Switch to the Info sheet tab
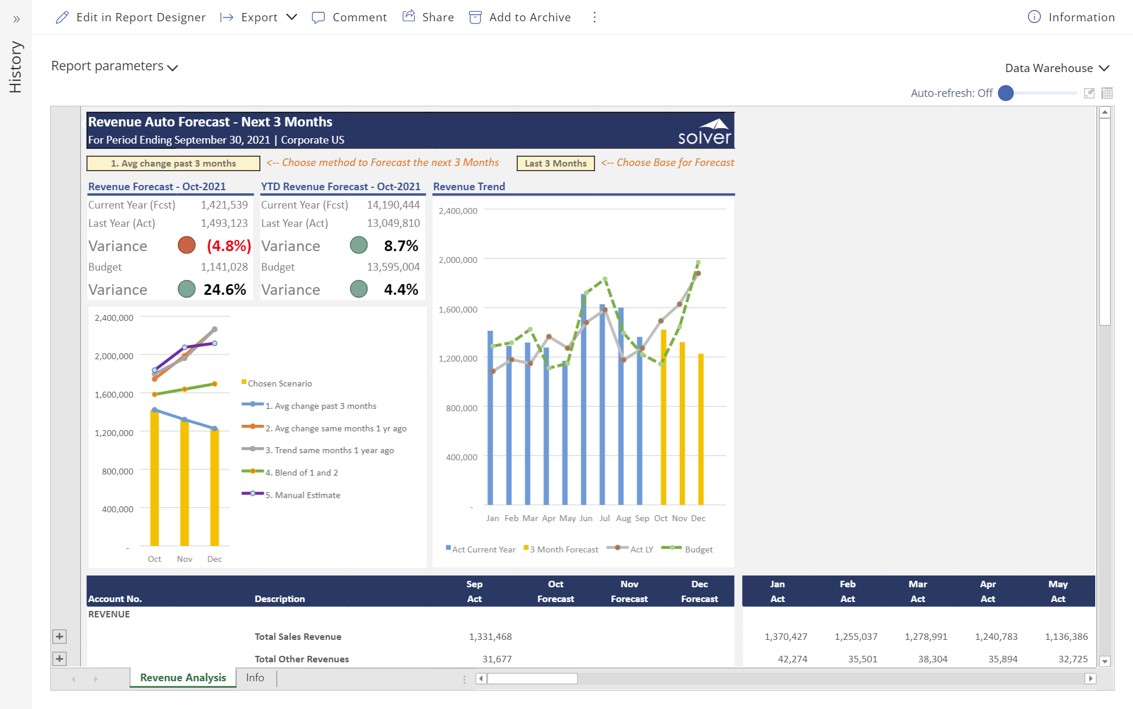 [255, 678]
